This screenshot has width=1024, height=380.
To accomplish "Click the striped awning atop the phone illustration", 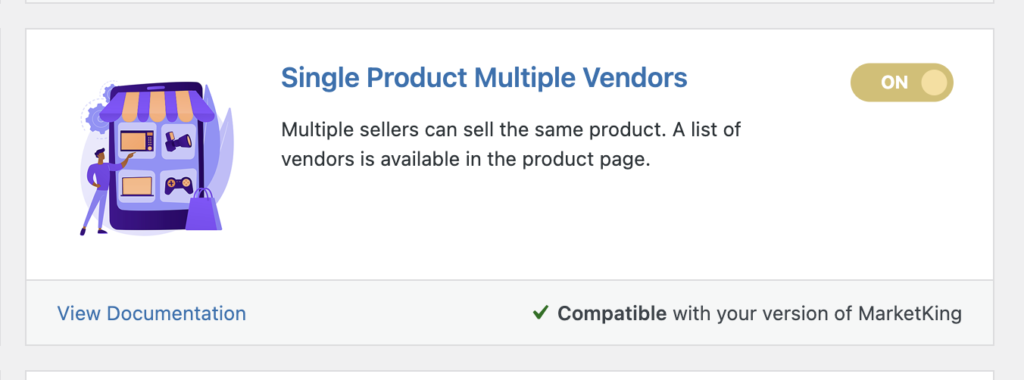I will (157, 106).
